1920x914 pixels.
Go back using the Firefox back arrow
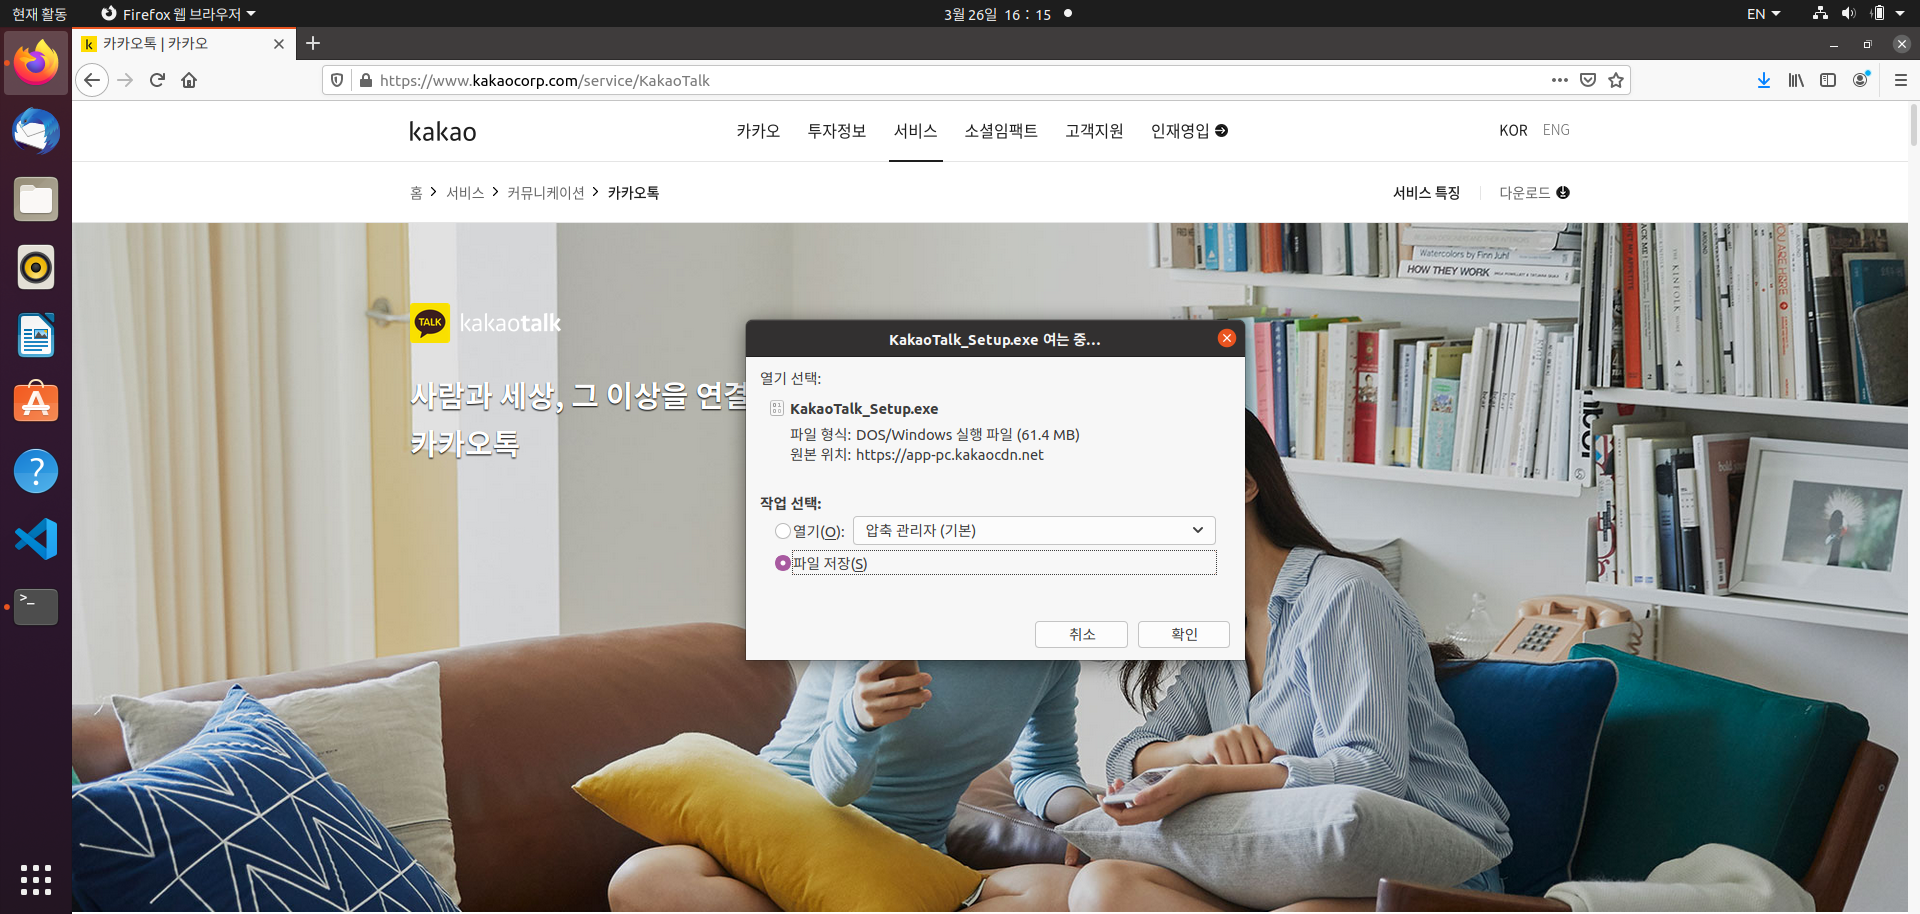[x=92, y=80]
